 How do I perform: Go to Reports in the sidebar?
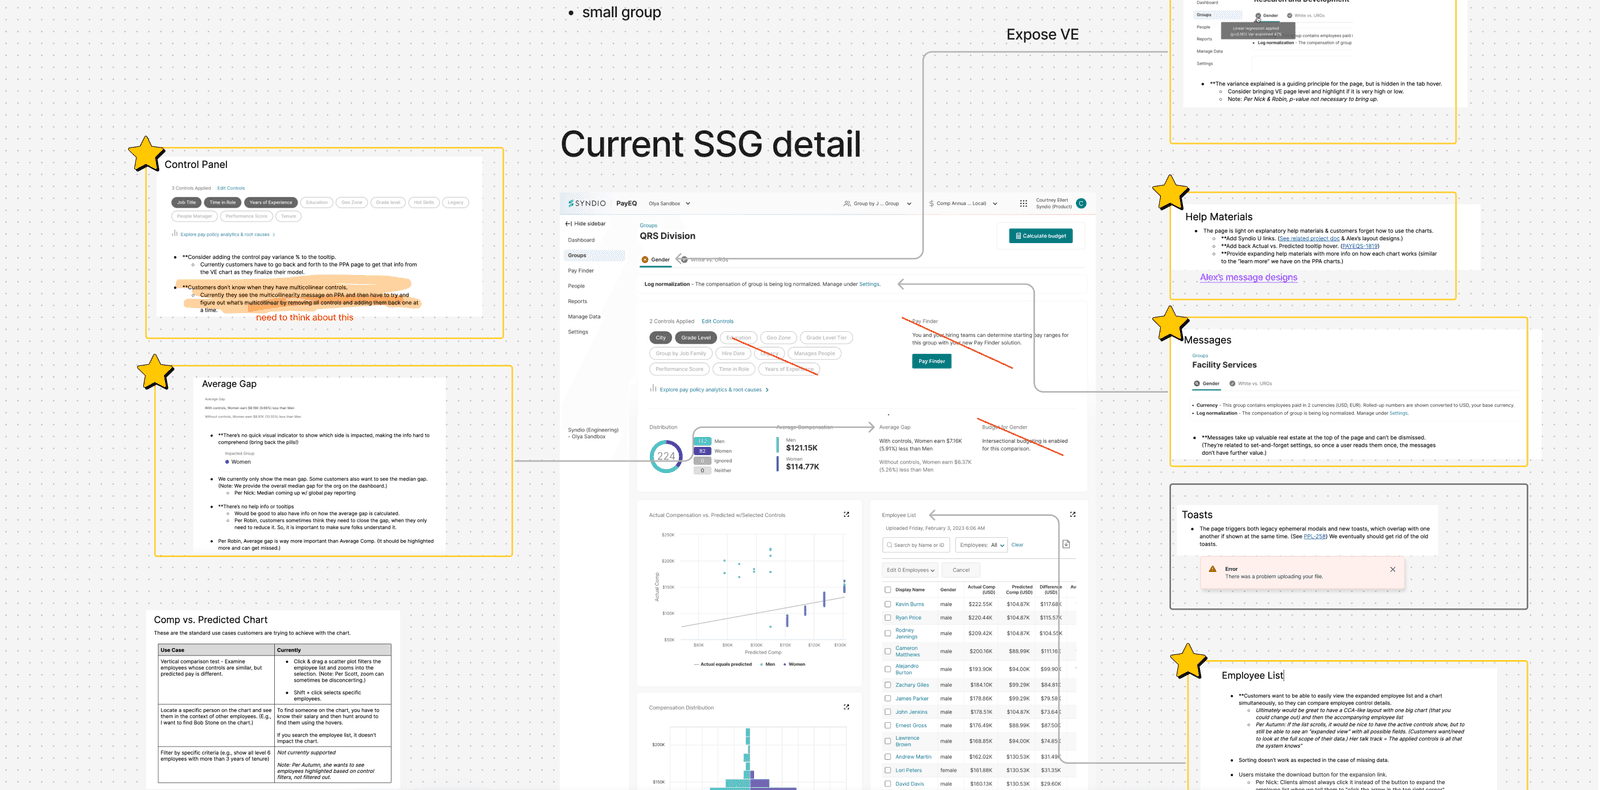pos(577,301)
